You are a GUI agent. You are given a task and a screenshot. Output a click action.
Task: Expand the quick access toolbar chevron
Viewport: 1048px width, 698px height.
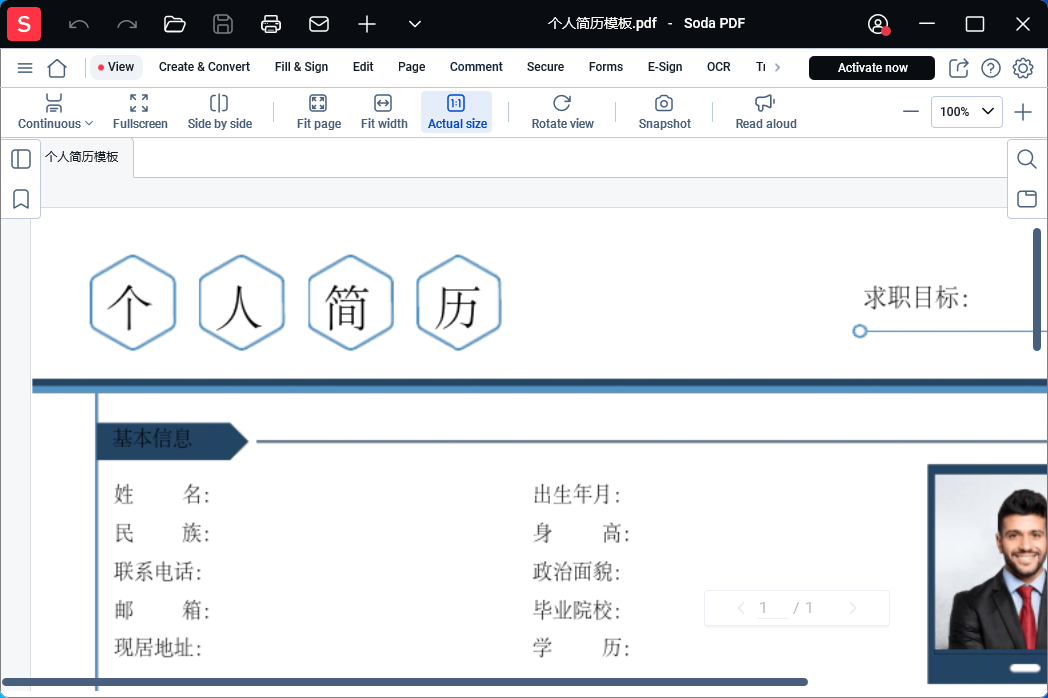coord(415,25)
